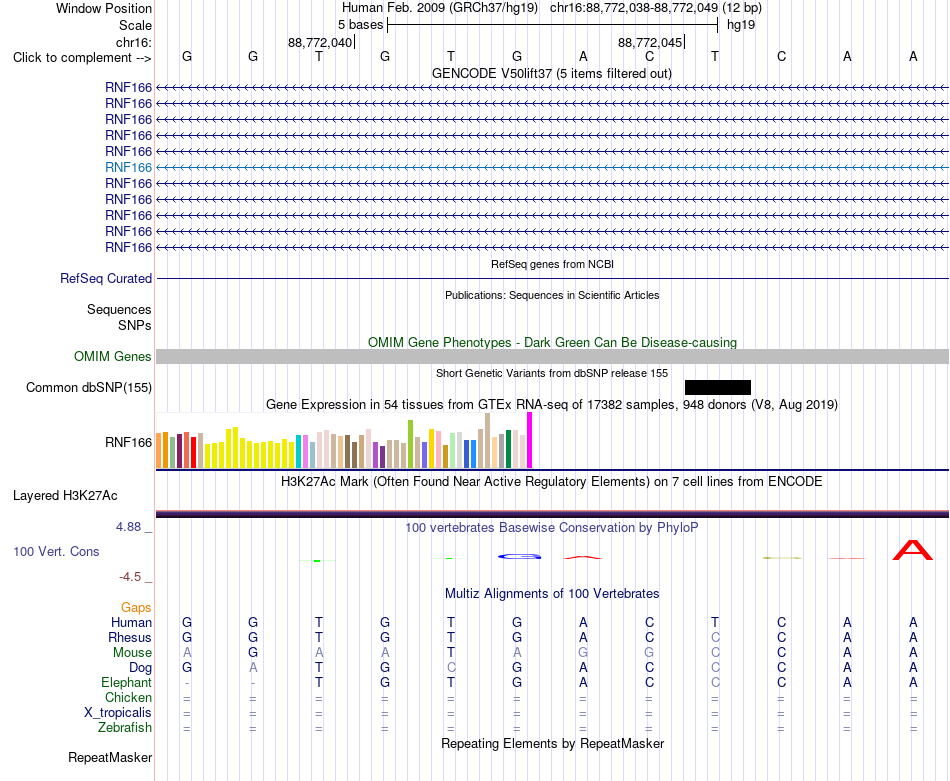Click the Gaps label in Multiz track
This screenshot has width=950, height=781.
point(136,607)
